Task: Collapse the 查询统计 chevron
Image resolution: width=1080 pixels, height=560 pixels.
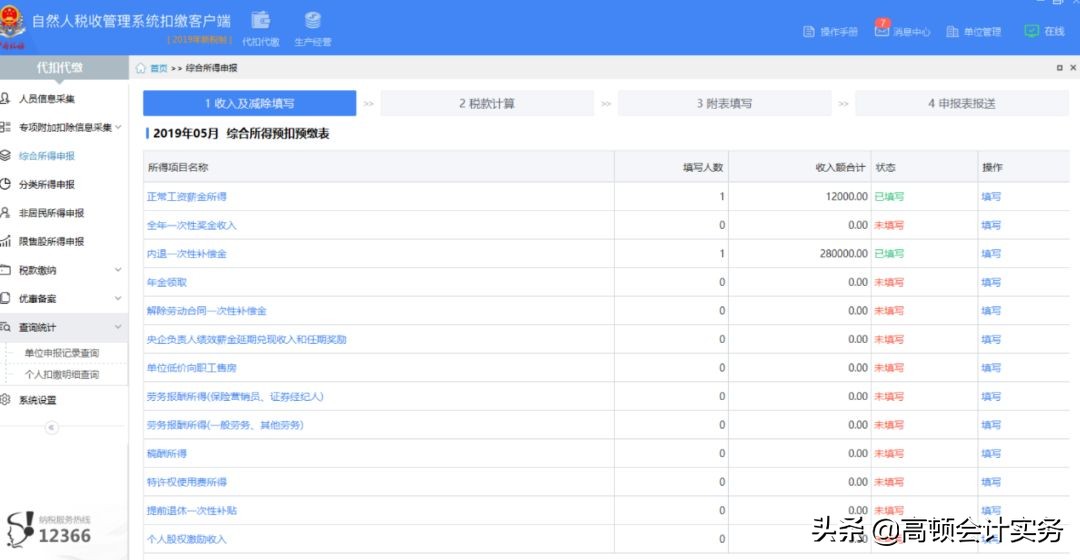Action: [118, 327]
